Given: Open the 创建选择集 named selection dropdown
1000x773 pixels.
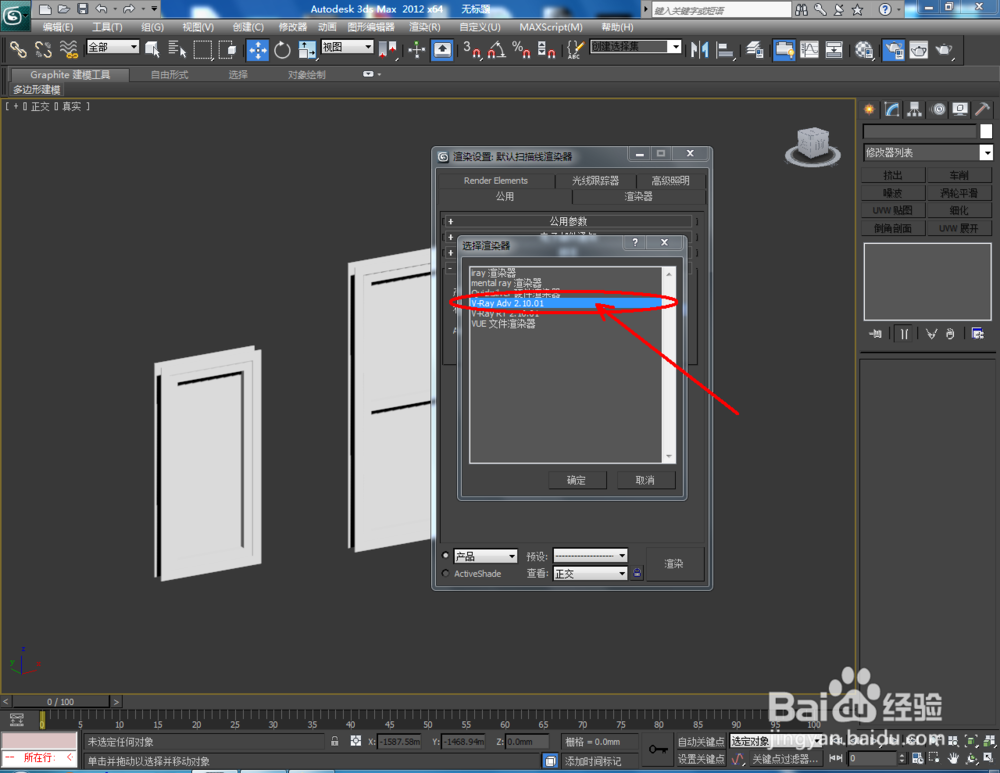Looking at the screenshot, I should [x=635, y=47].
